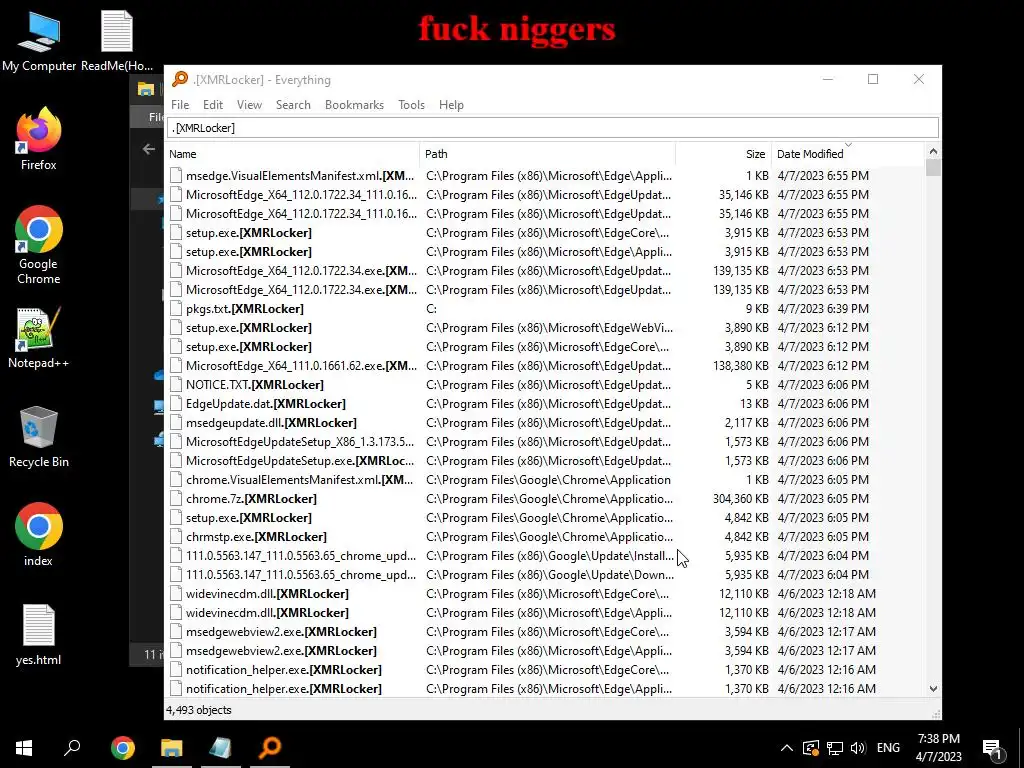
Task: Click the scrollbar down arrow
Action: 933,688
